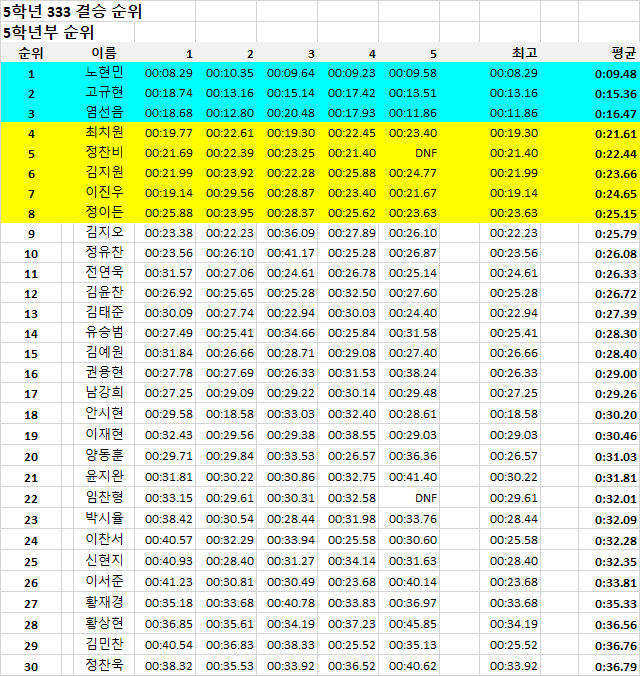Click the '5학년부 순위' subtitle cell
Screen dimensions: 640x676
48,32
